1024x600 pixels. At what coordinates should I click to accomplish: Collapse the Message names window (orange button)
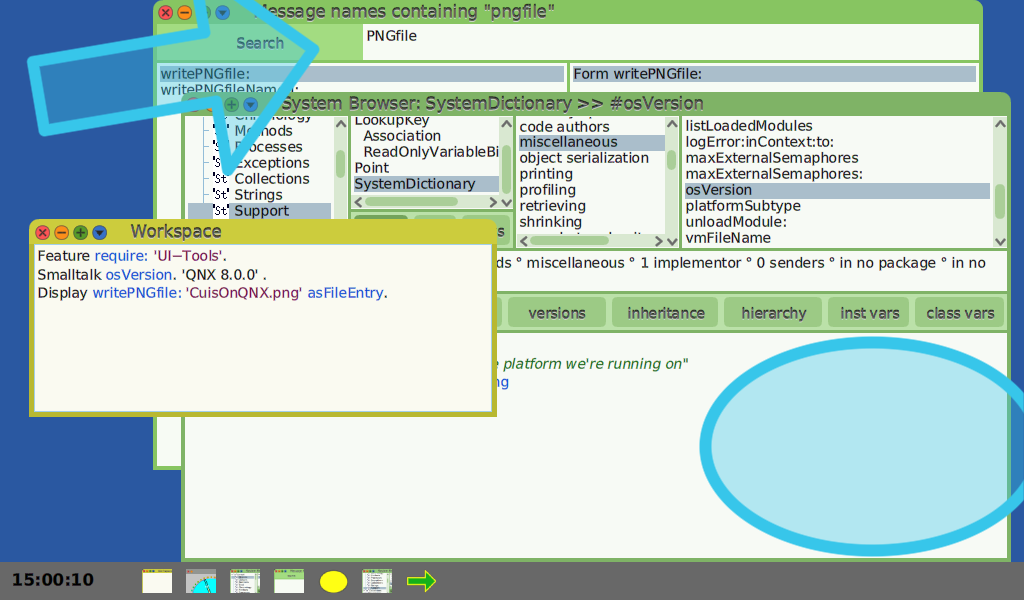(185, 13)
